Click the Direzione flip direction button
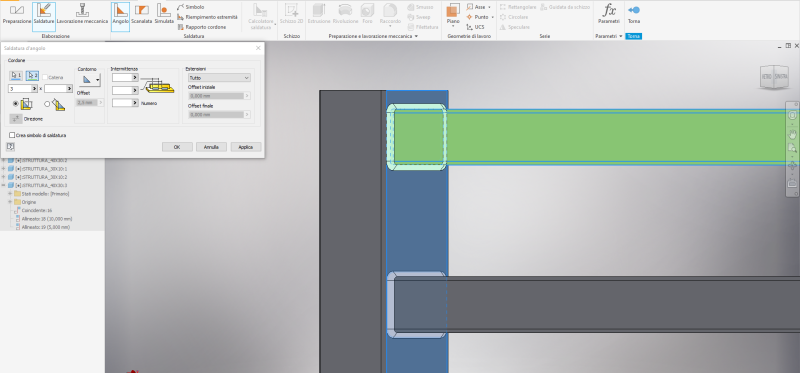This screenshot has height=373, width=800. [x=15, y=118]
